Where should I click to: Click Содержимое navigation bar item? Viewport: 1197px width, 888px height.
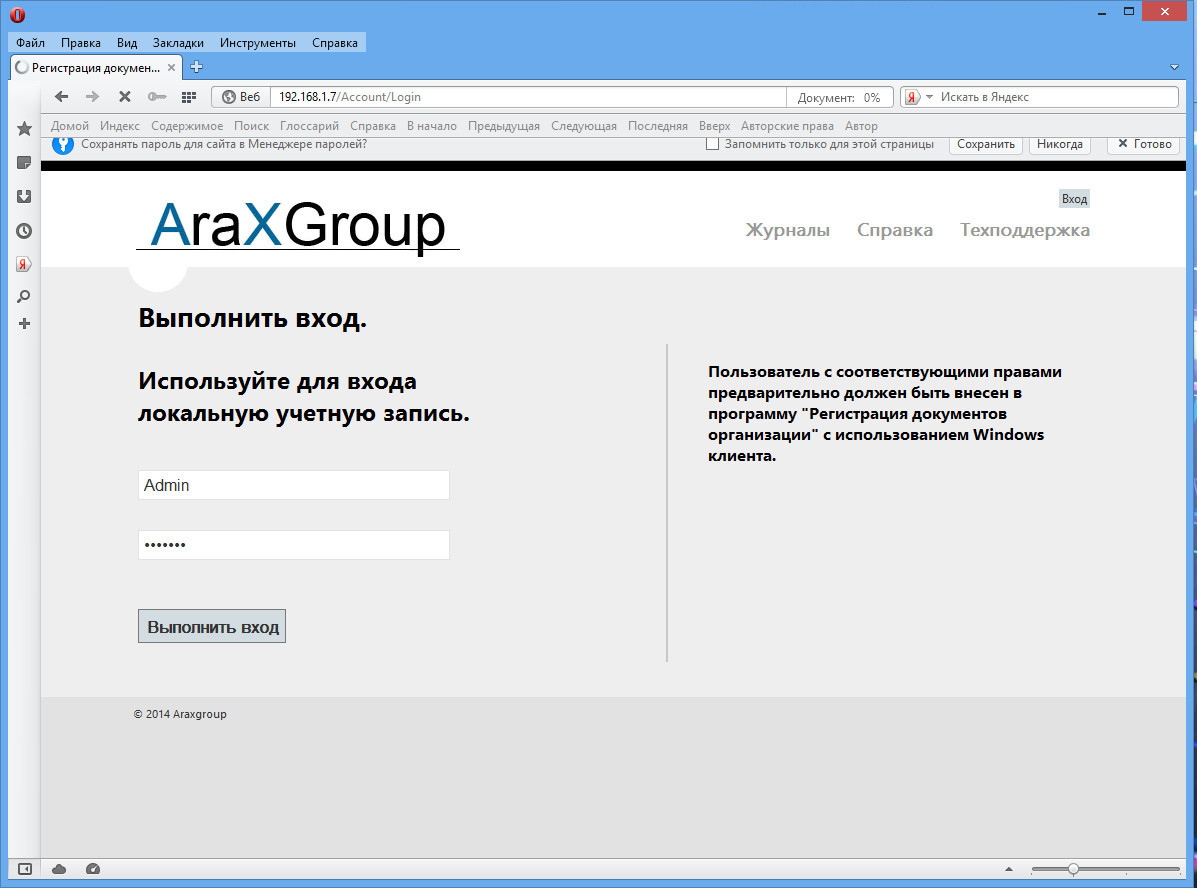(187, 126)
